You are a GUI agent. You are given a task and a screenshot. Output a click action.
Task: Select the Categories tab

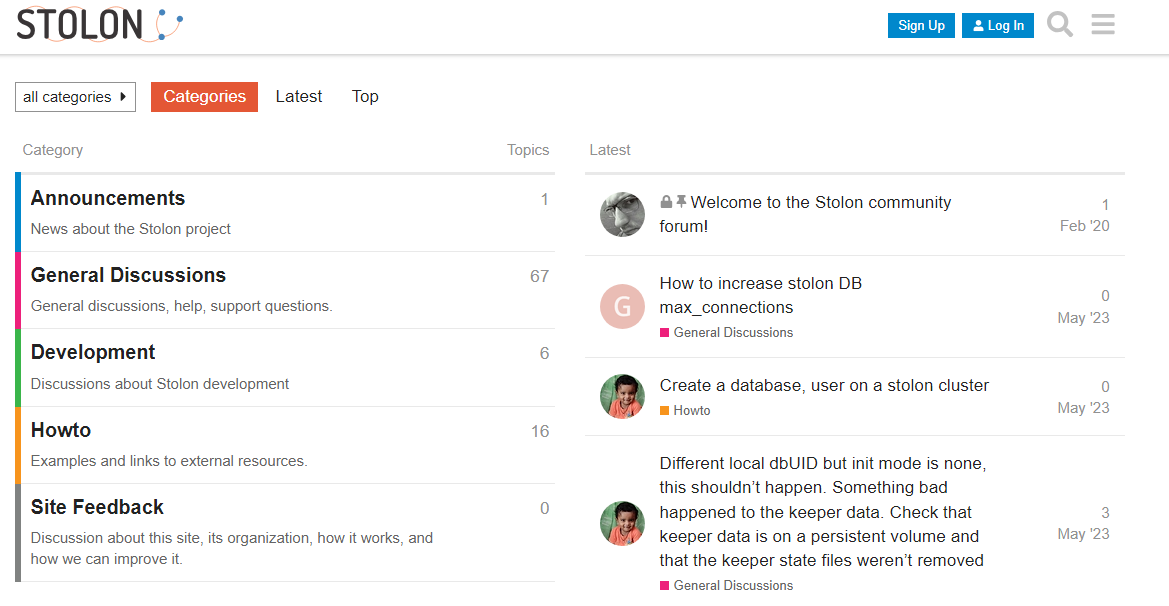tap(204, 97)
